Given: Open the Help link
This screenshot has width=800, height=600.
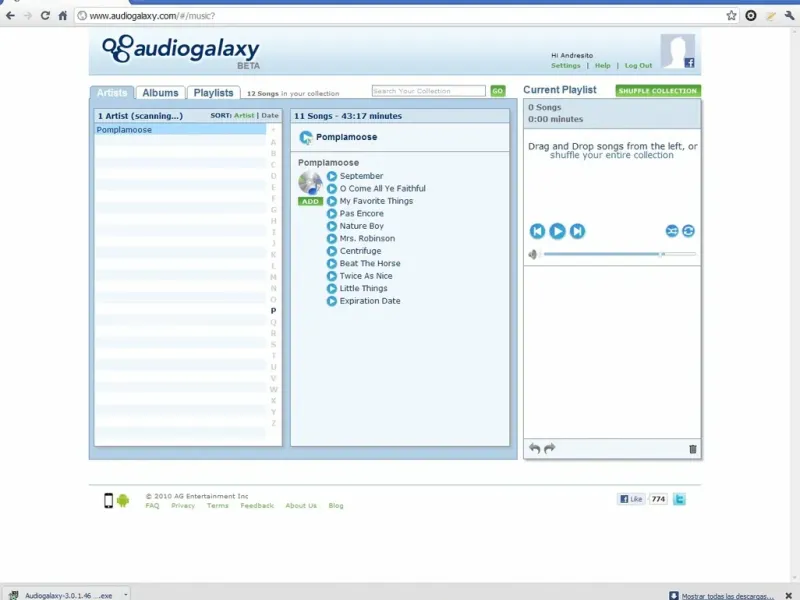Looking at the screenshot, I should [602, 66].
